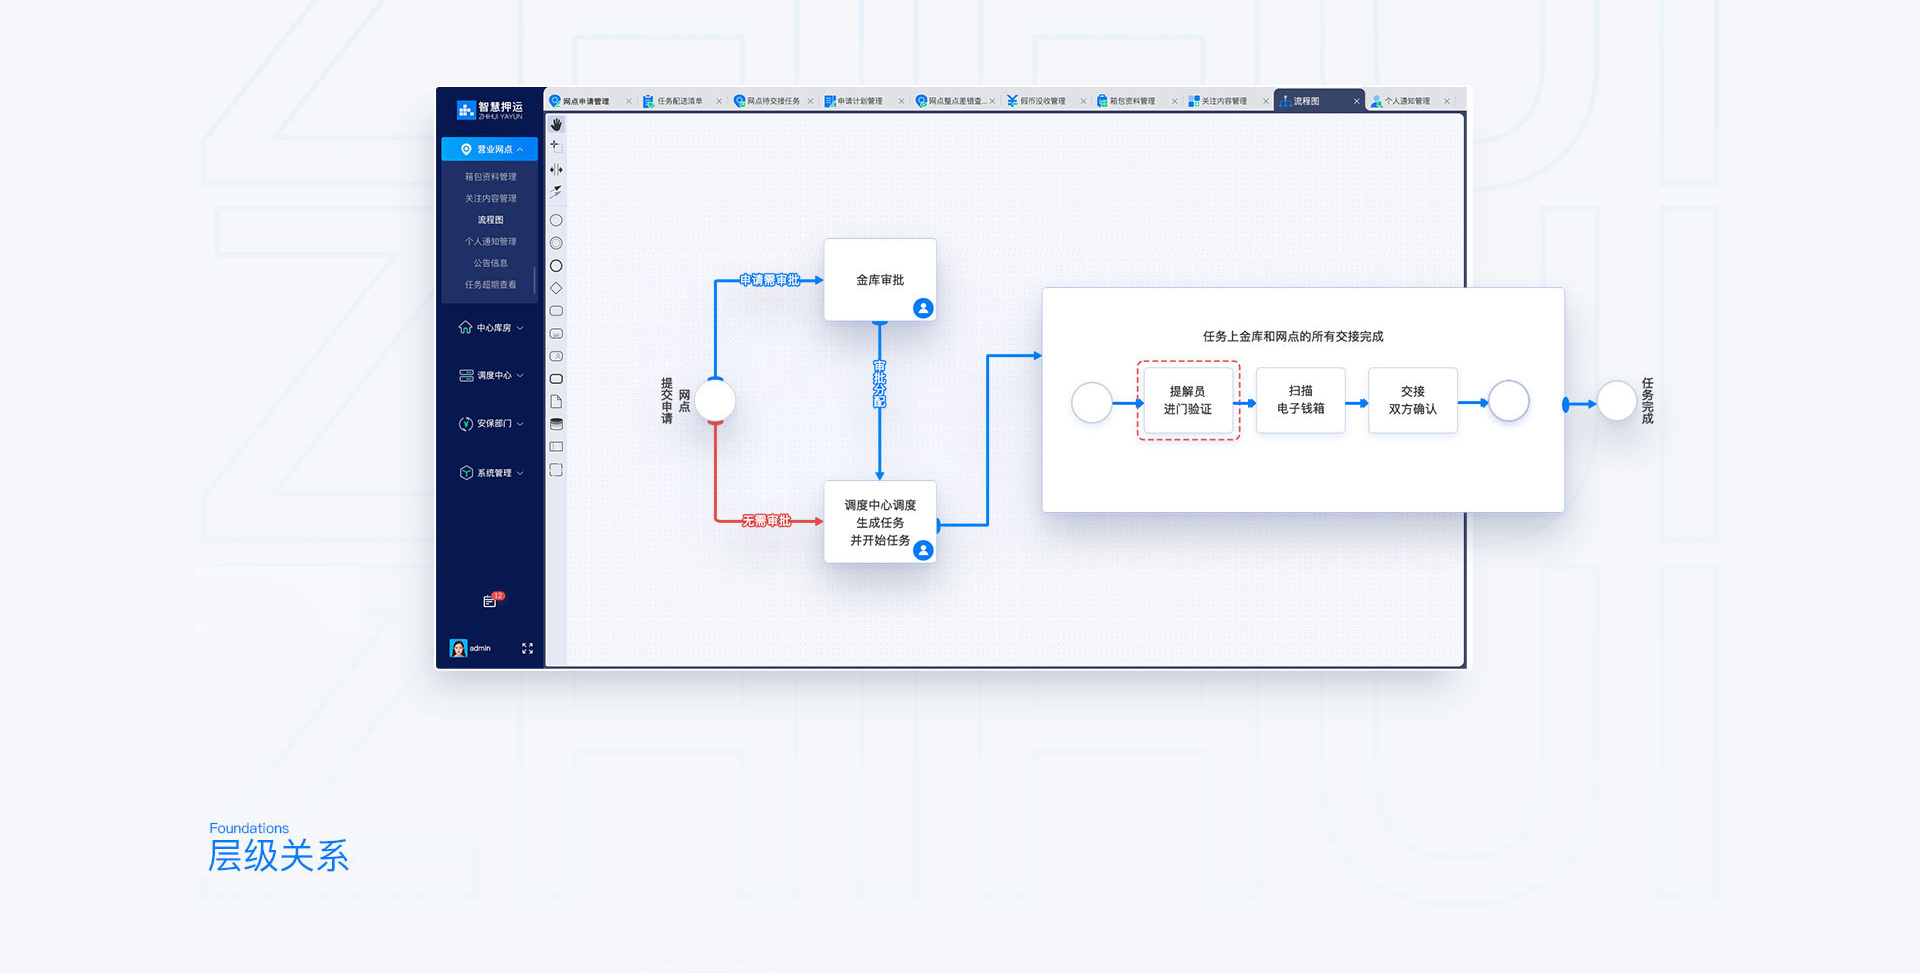The image size is (1920, 973).
Task: Click user icon on 金库审批 node
Action: coord(923,308)
